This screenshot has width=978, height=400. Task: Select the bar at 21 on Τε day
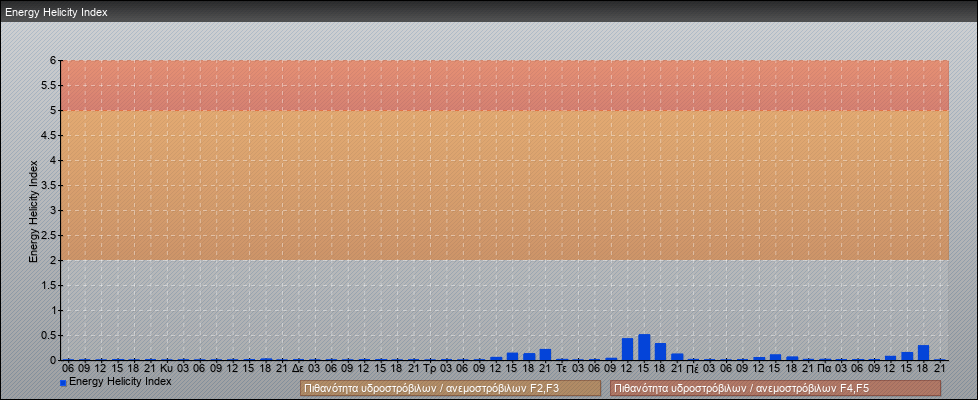coord(677,357)
